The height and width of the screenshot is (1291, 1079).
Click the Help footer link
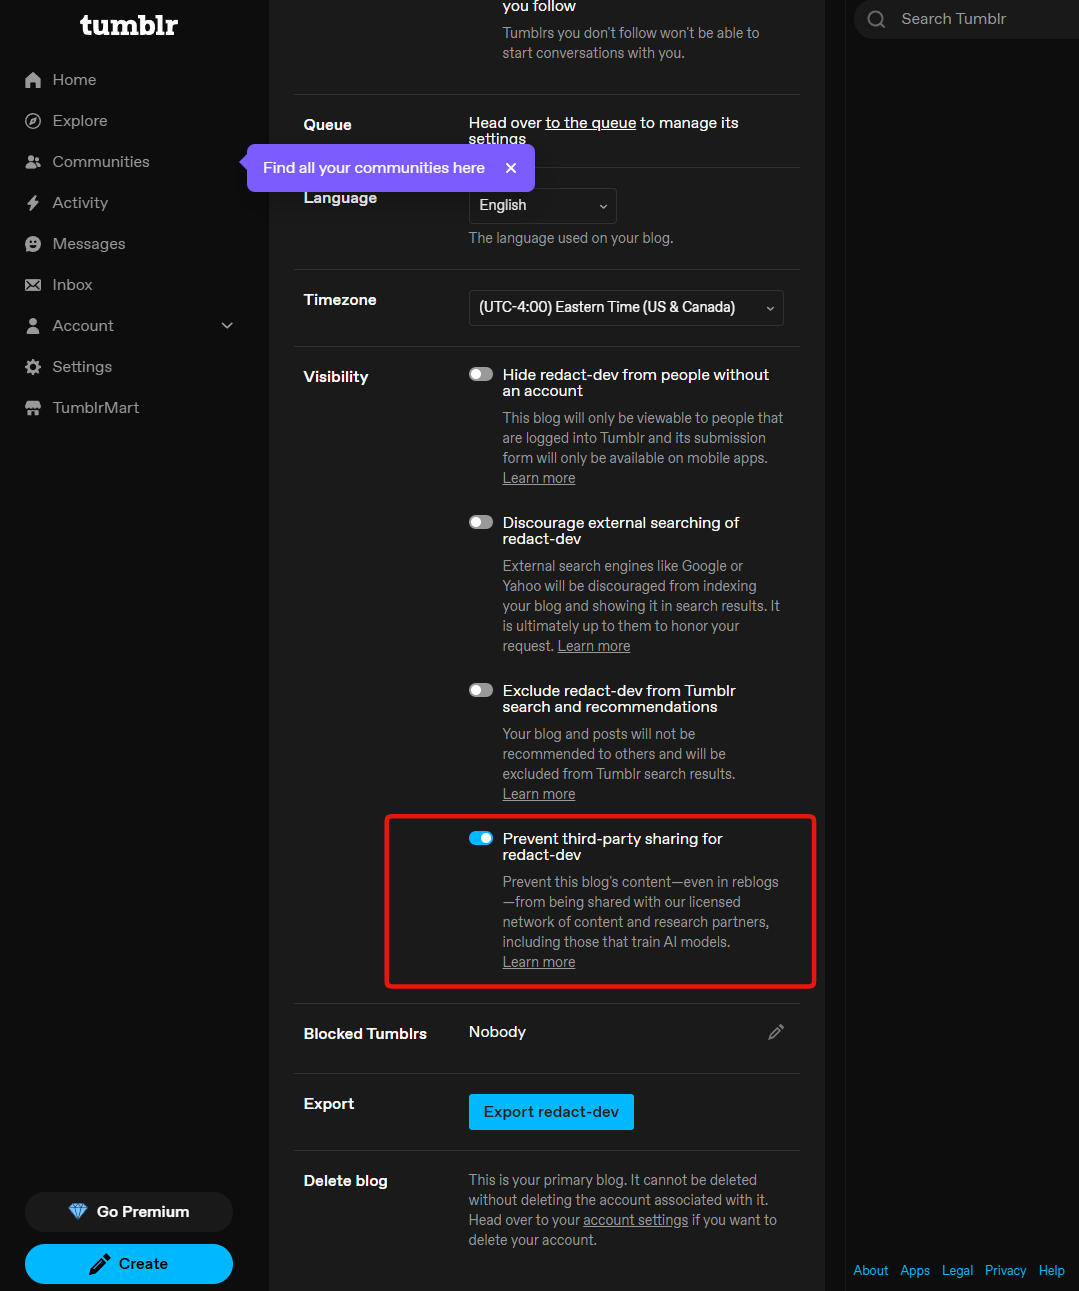coord(1052,1271)
